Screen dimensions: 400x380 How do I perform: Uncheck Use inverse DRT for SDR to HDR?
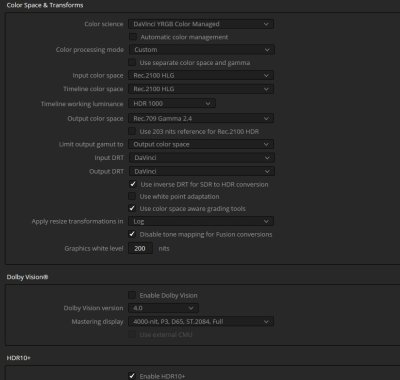pyautogui.click(x=133, y=184)
